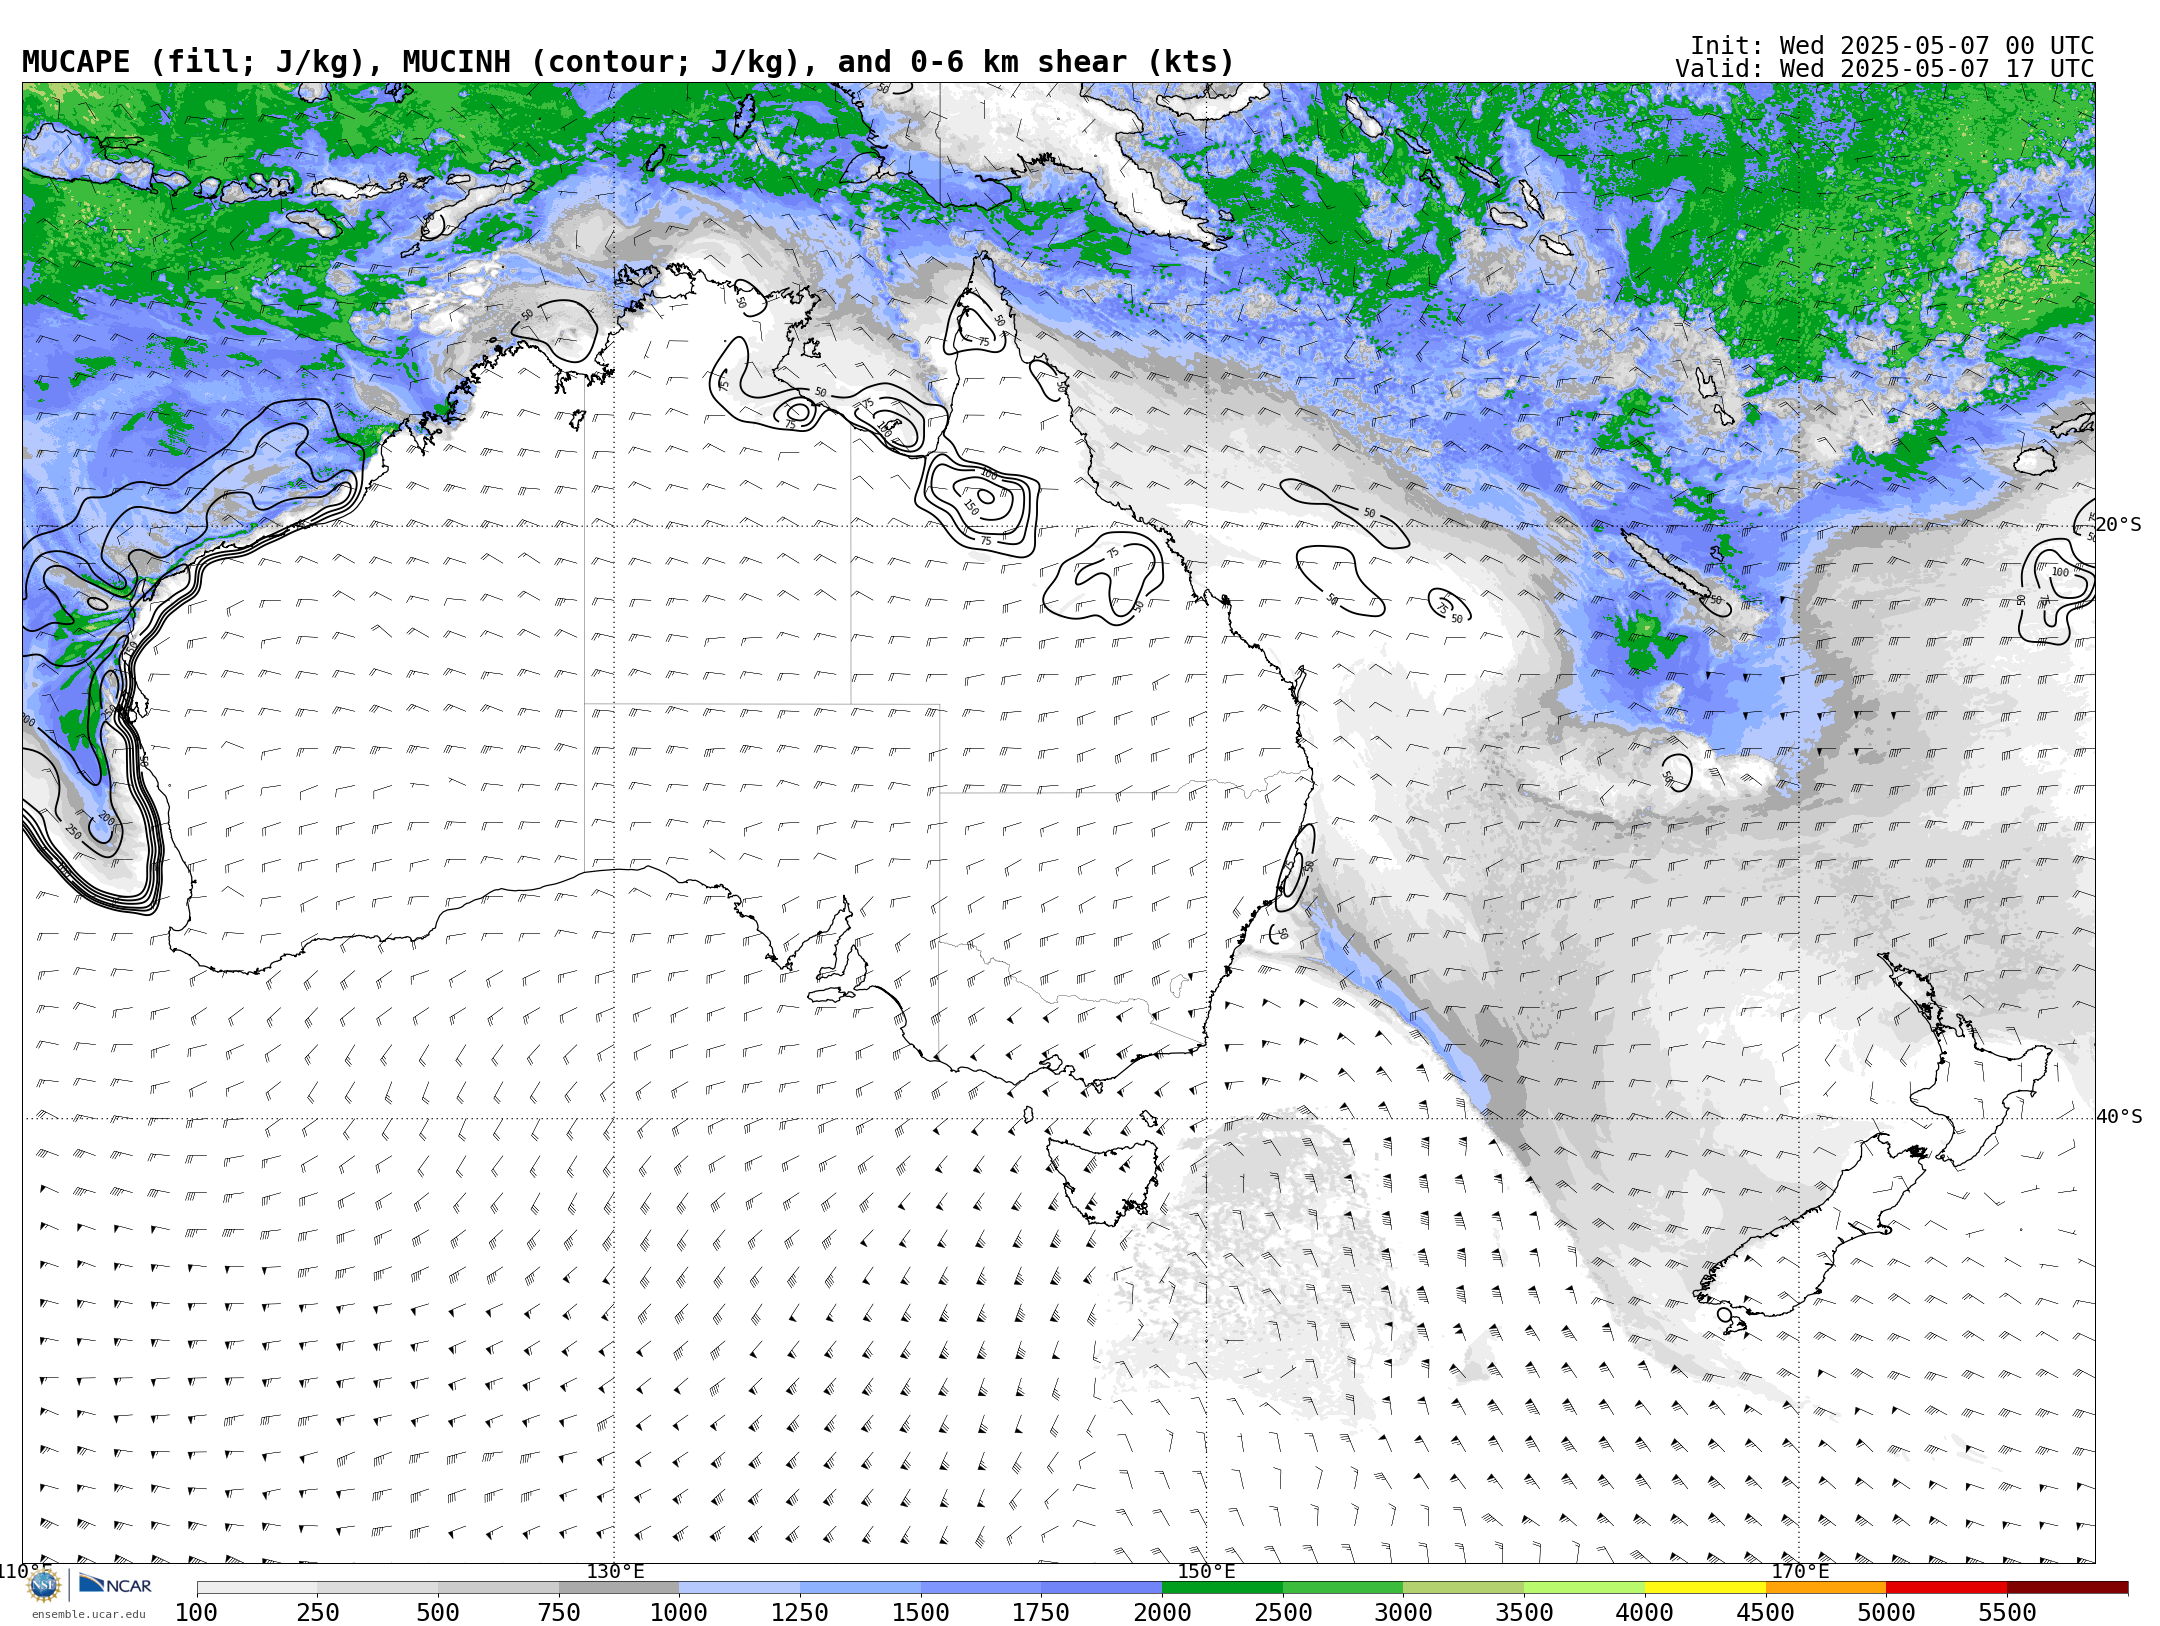This screenshot has height=1626, width=2160.
Task: Click the colorbar label 4000
Action: coord(1645,1612)
